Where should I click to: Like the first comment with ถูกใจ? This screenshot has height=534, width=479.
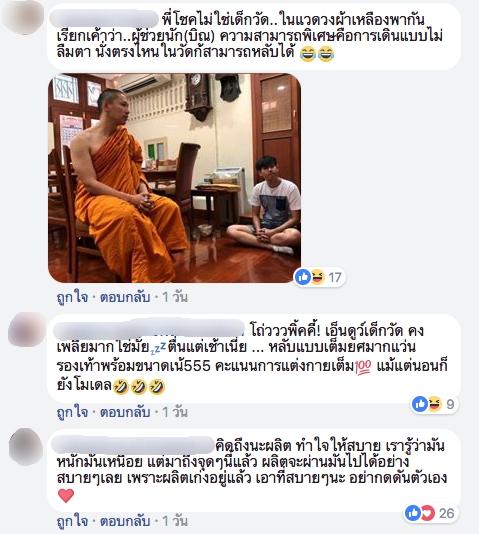pyautogui.click(x=72, y=297)
